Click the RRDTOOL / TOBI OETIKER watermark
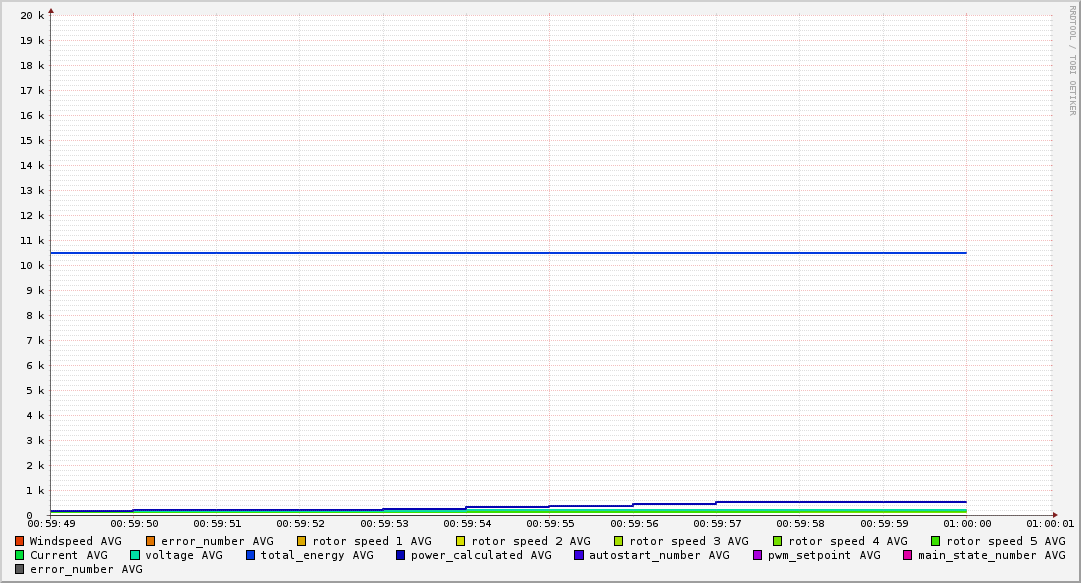1081x583 pixels. pyautogui.click(x=1072, y=60)
